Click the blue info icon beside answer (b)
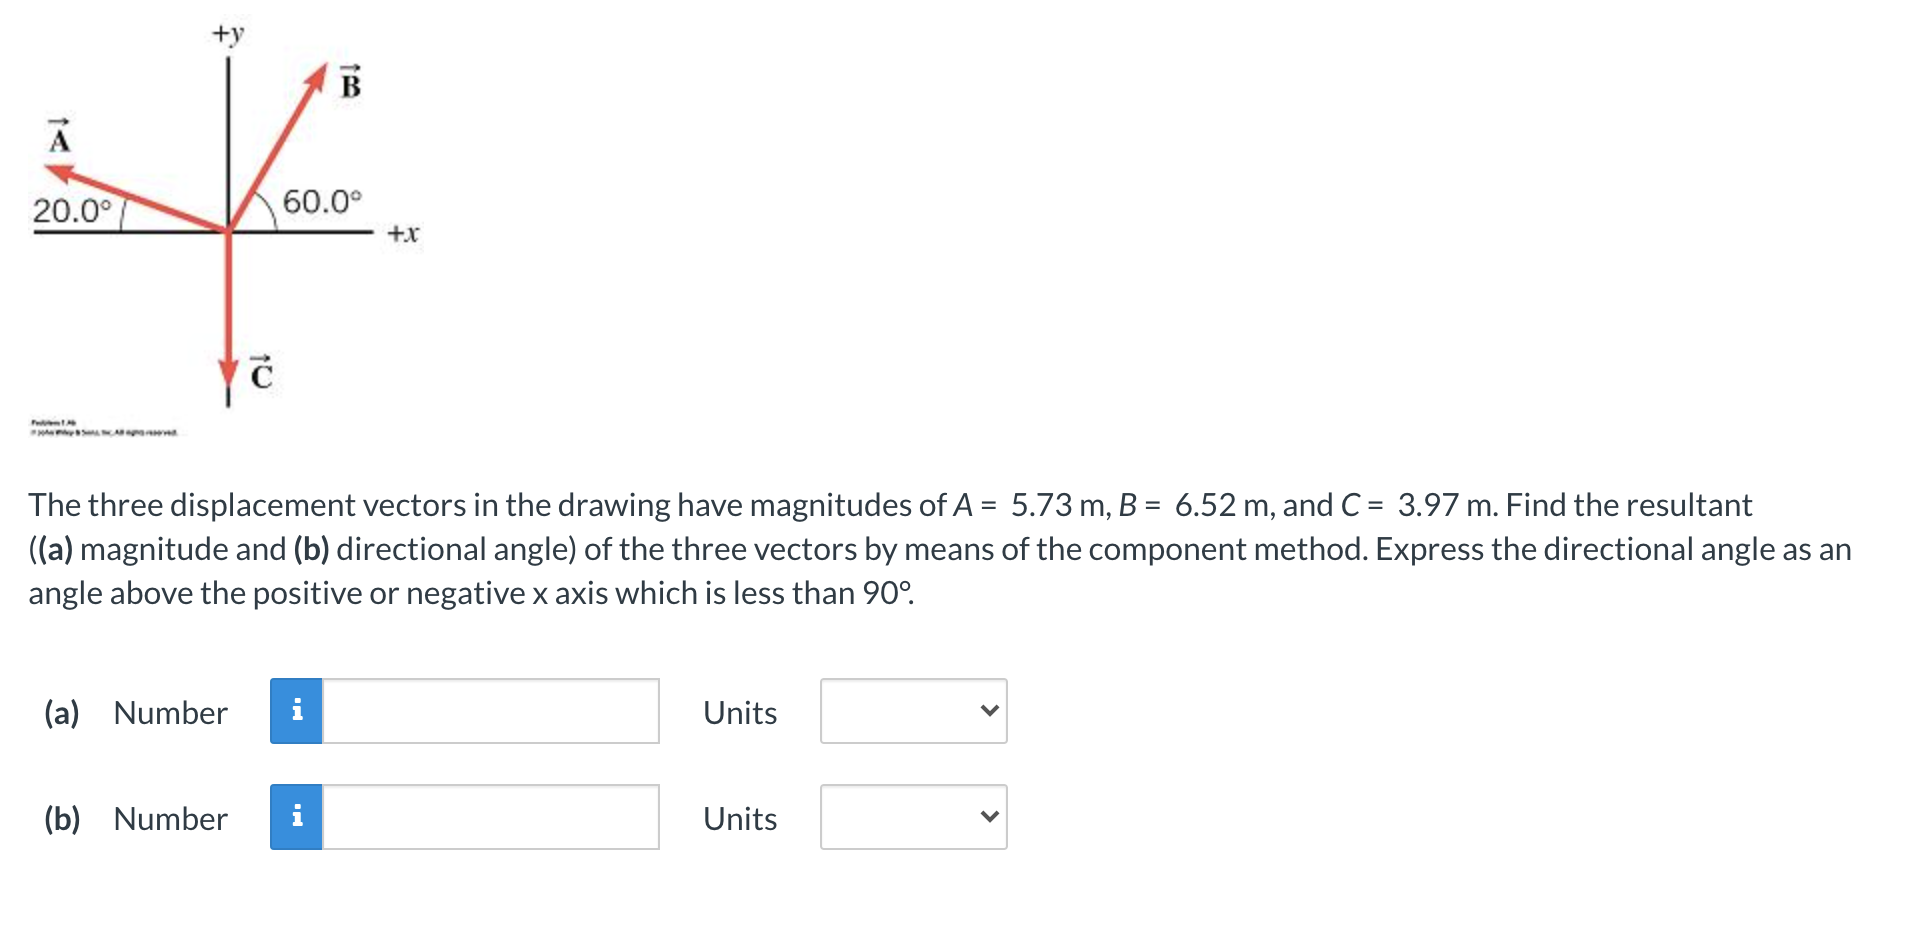This screenshot has width=1908, height=934. (x=296, y=818)
